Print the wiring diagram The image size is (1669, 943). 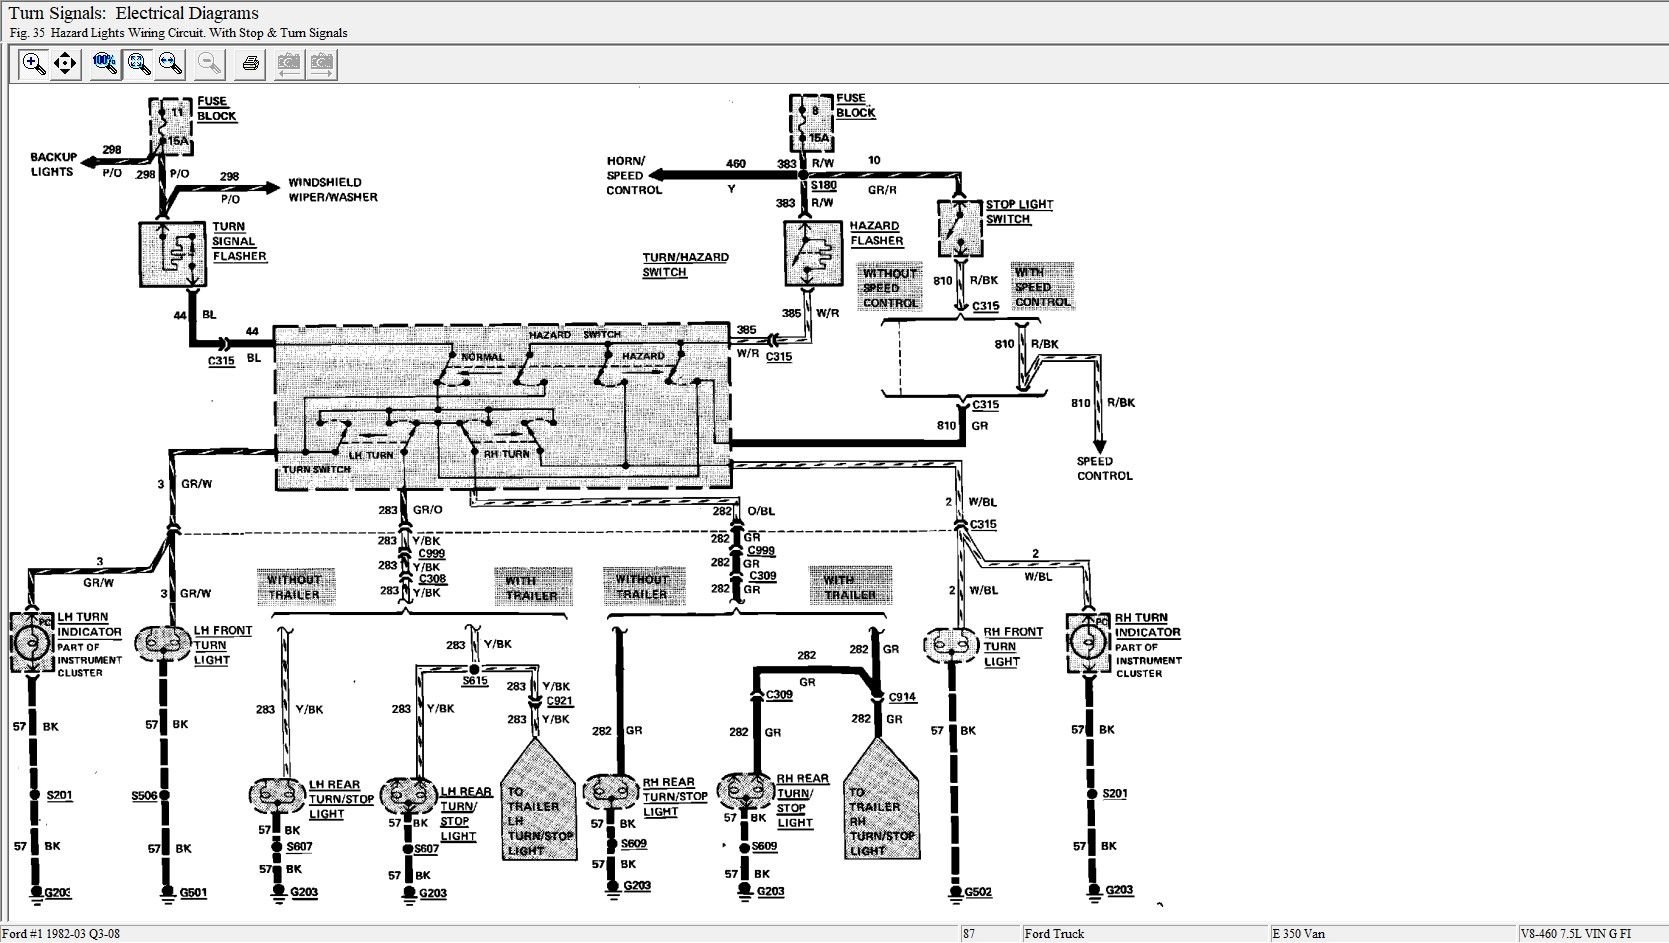tap(250, 65)
